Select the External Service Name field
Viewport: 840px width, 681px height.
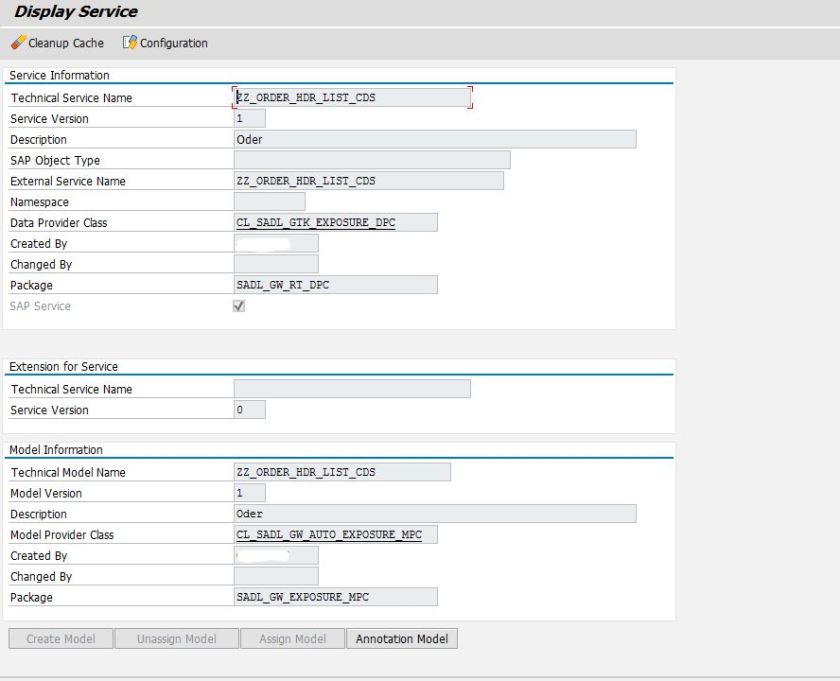pyautogui.click(x=368, y=181)
